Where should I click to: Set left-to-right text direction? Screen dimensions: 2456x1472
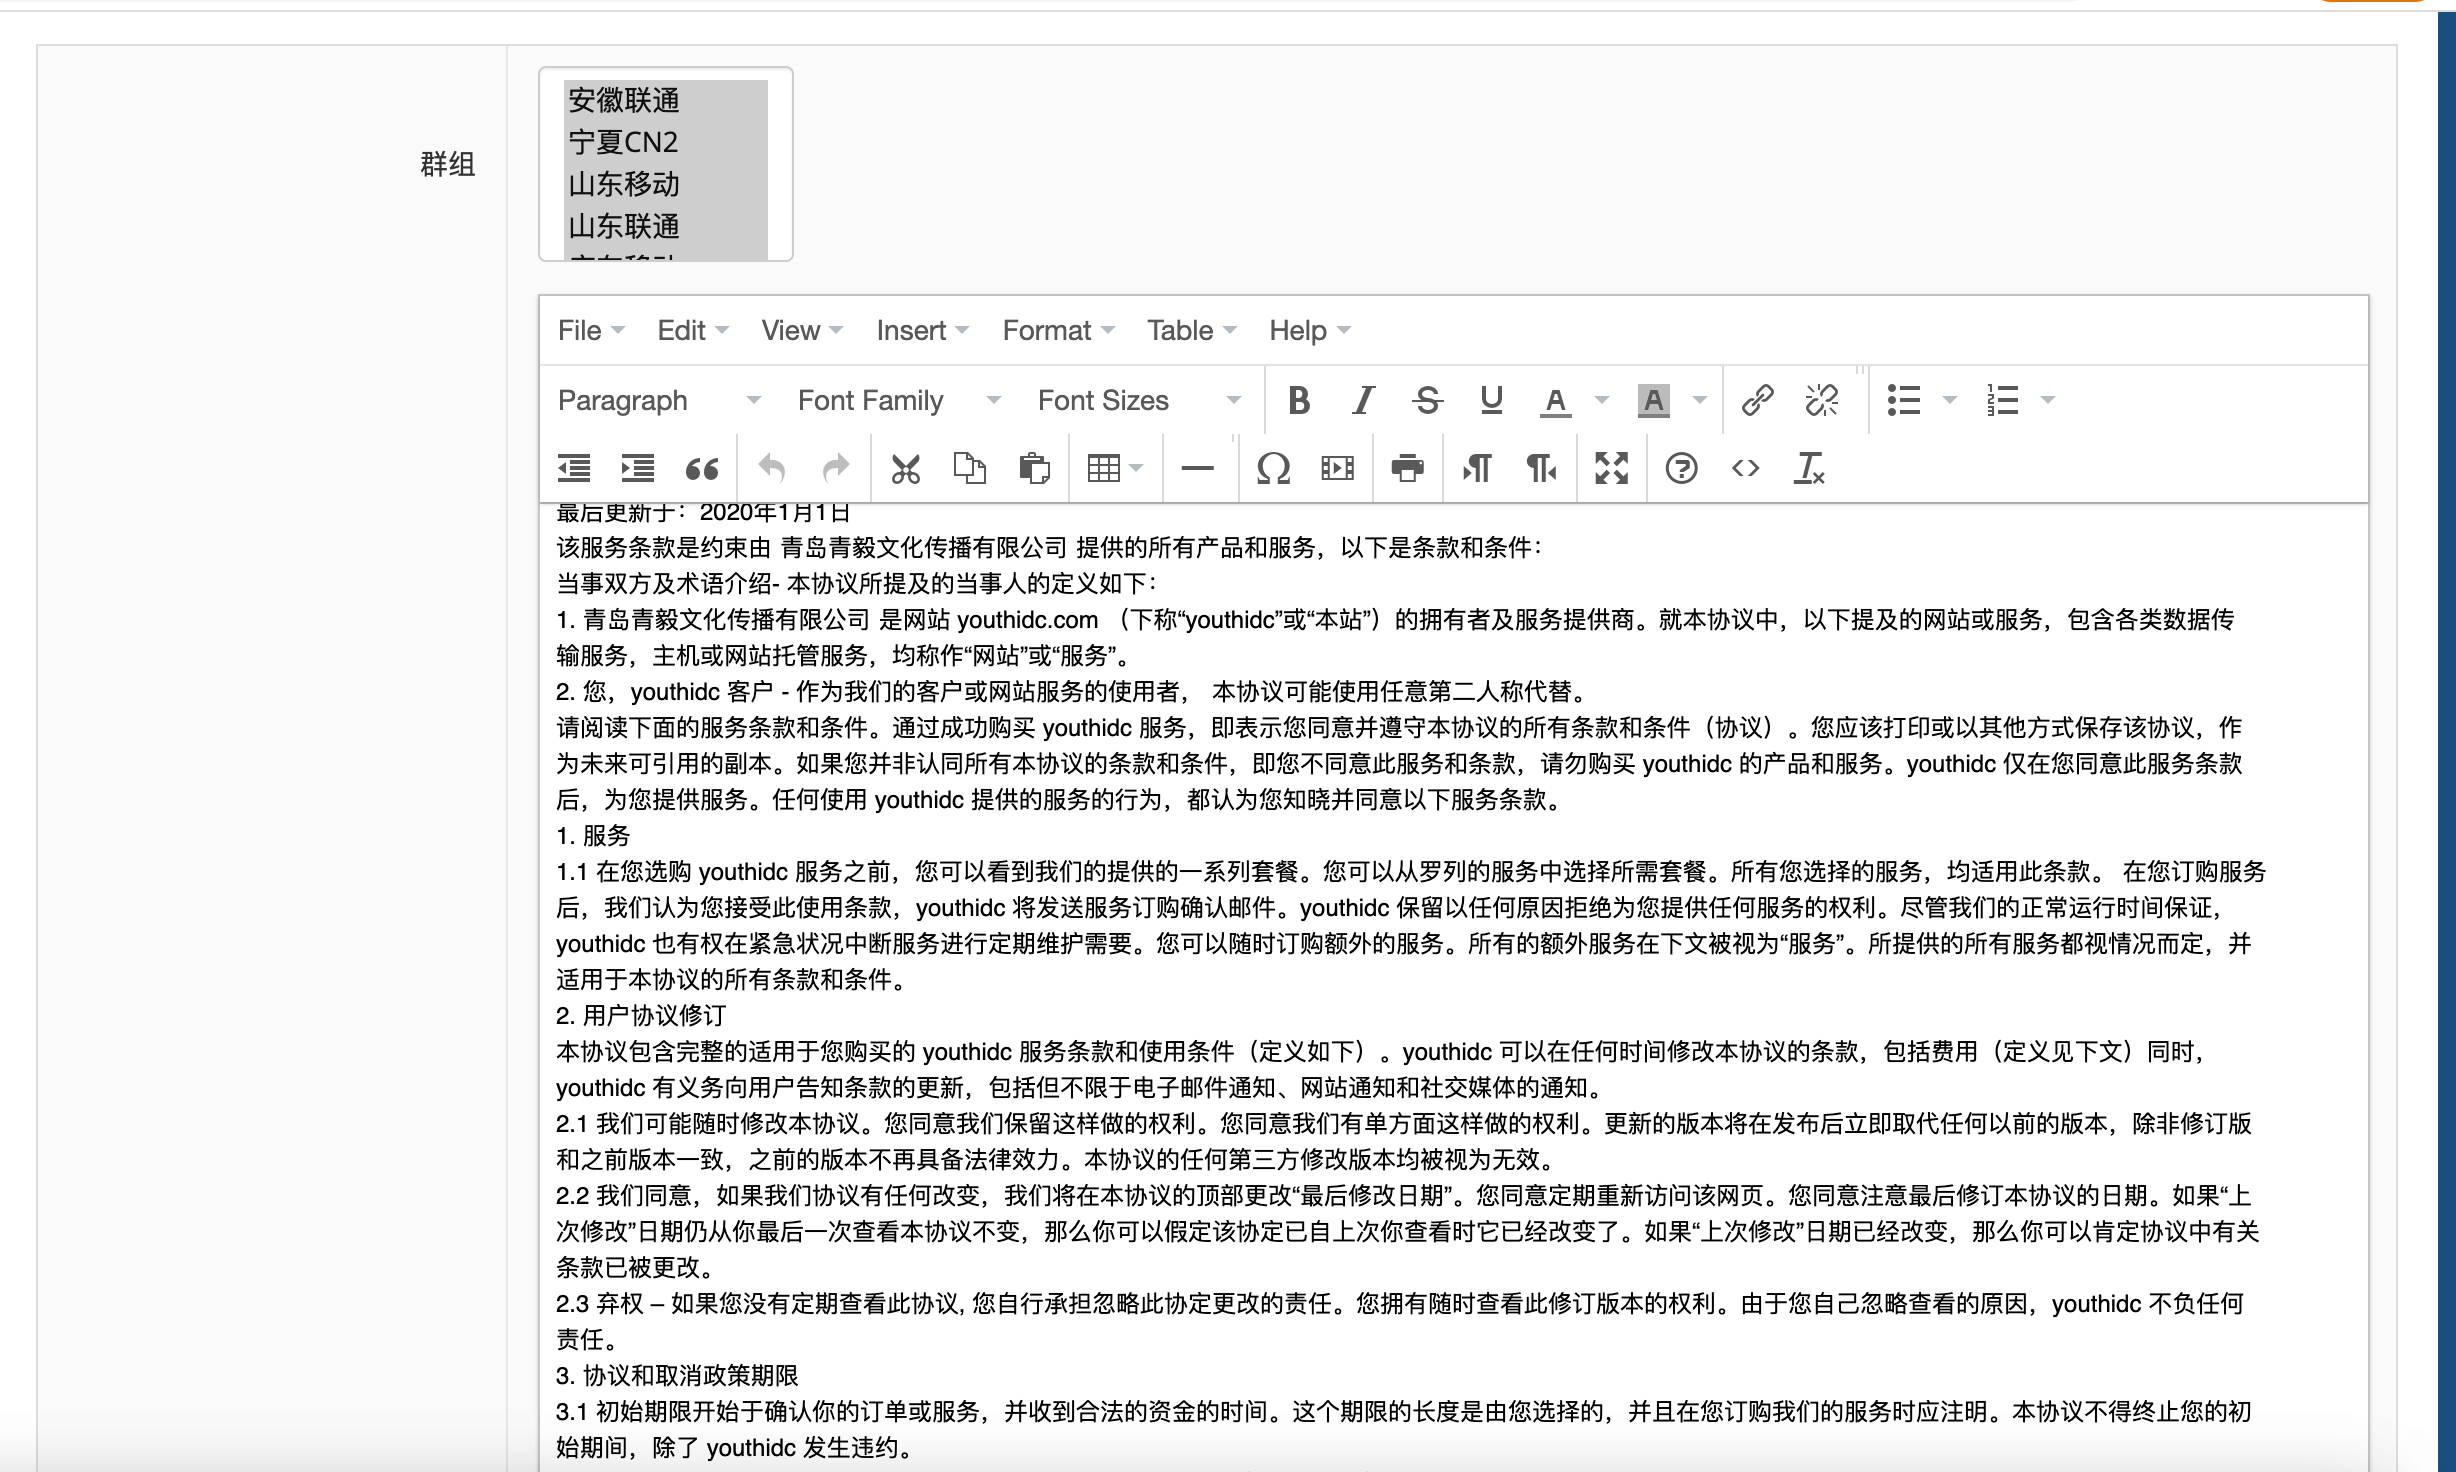pos(1477,468)
